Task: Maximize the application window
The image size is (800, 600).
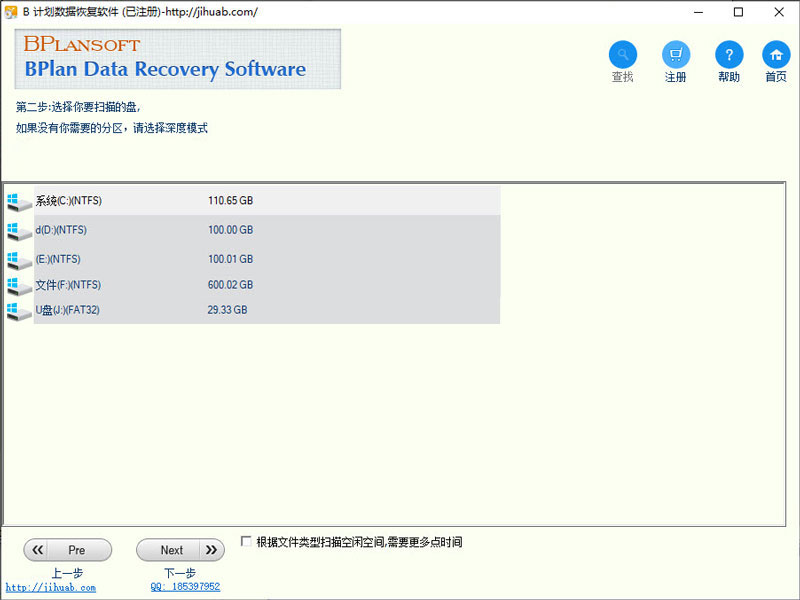Action: point(738,12)
